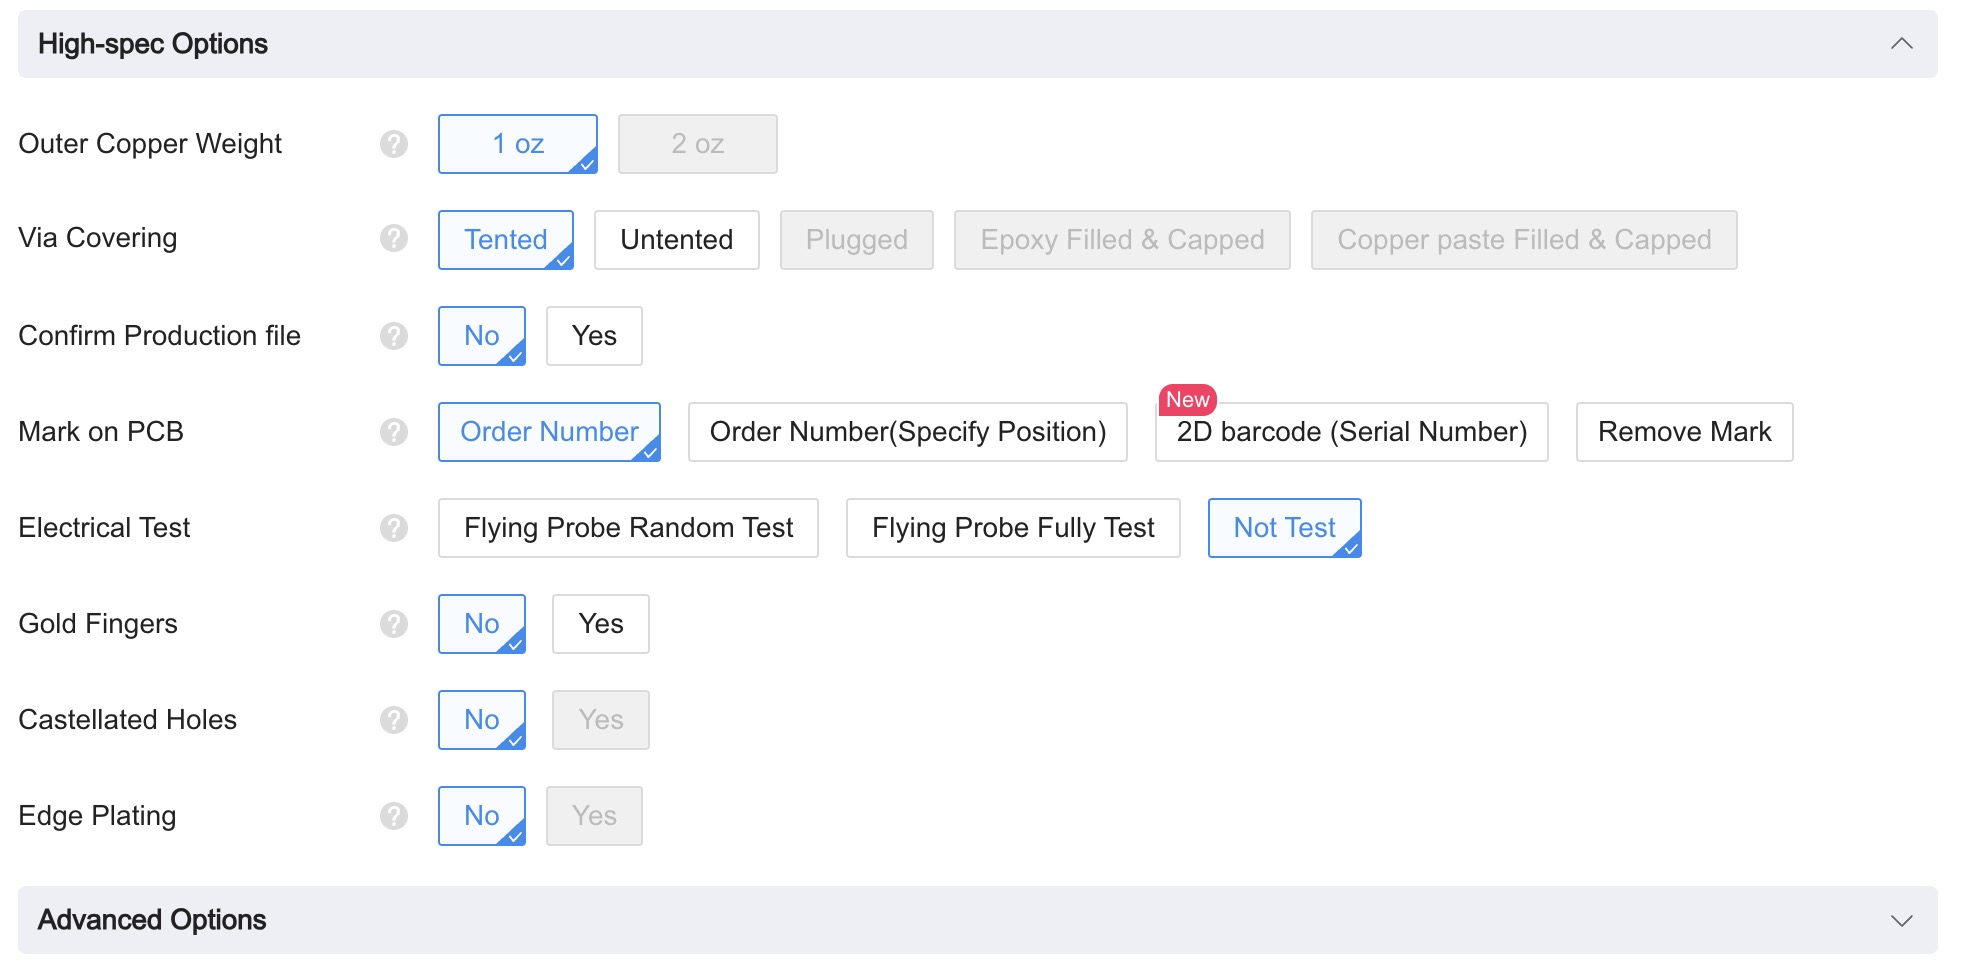1970x970 pixels.
Task: Show help for Mark on PCB
Action: click(394, 432)
